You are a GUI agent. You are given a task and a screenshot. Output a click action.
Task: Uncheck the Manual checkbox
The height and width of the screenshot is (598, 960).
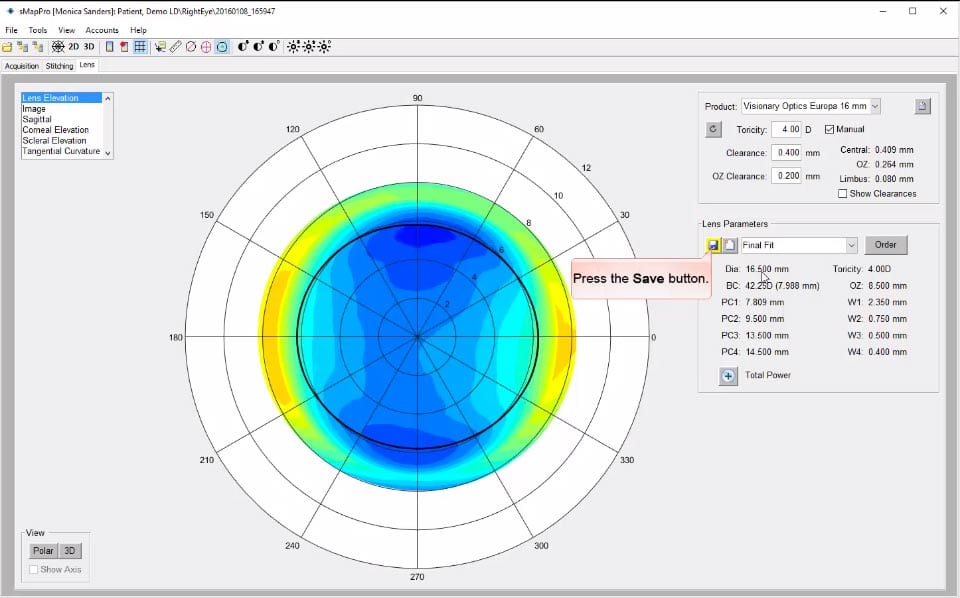[x=829, y=129]
